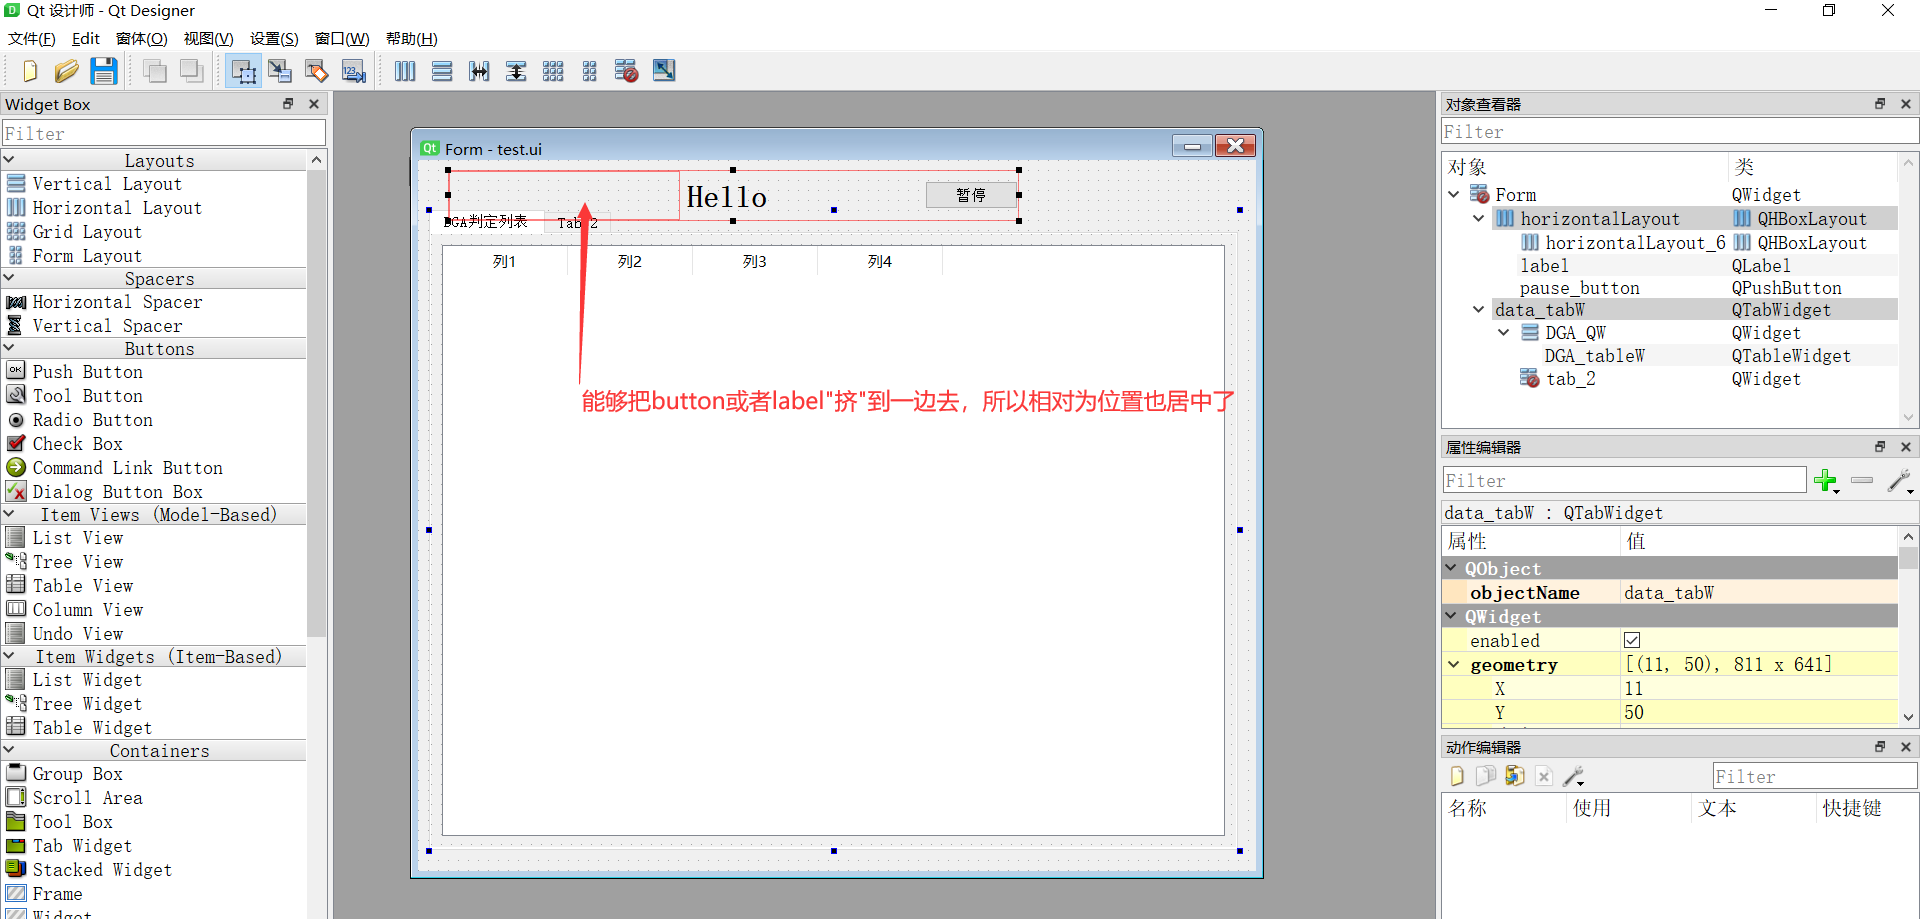Click the green plus to add dynamic property
Image resolution: width=1920 pixels, height=919 pixels.
(x=1827, y=481)
